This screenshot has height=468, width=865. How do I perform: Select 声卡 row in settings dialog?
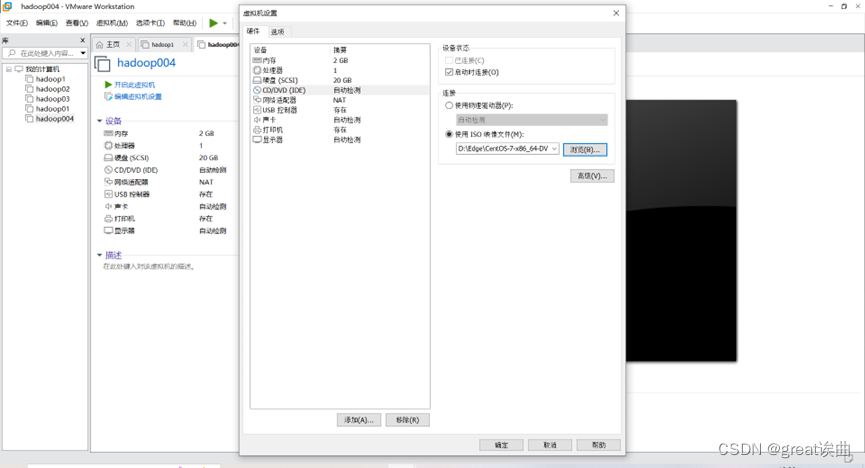tap(340, 120)
